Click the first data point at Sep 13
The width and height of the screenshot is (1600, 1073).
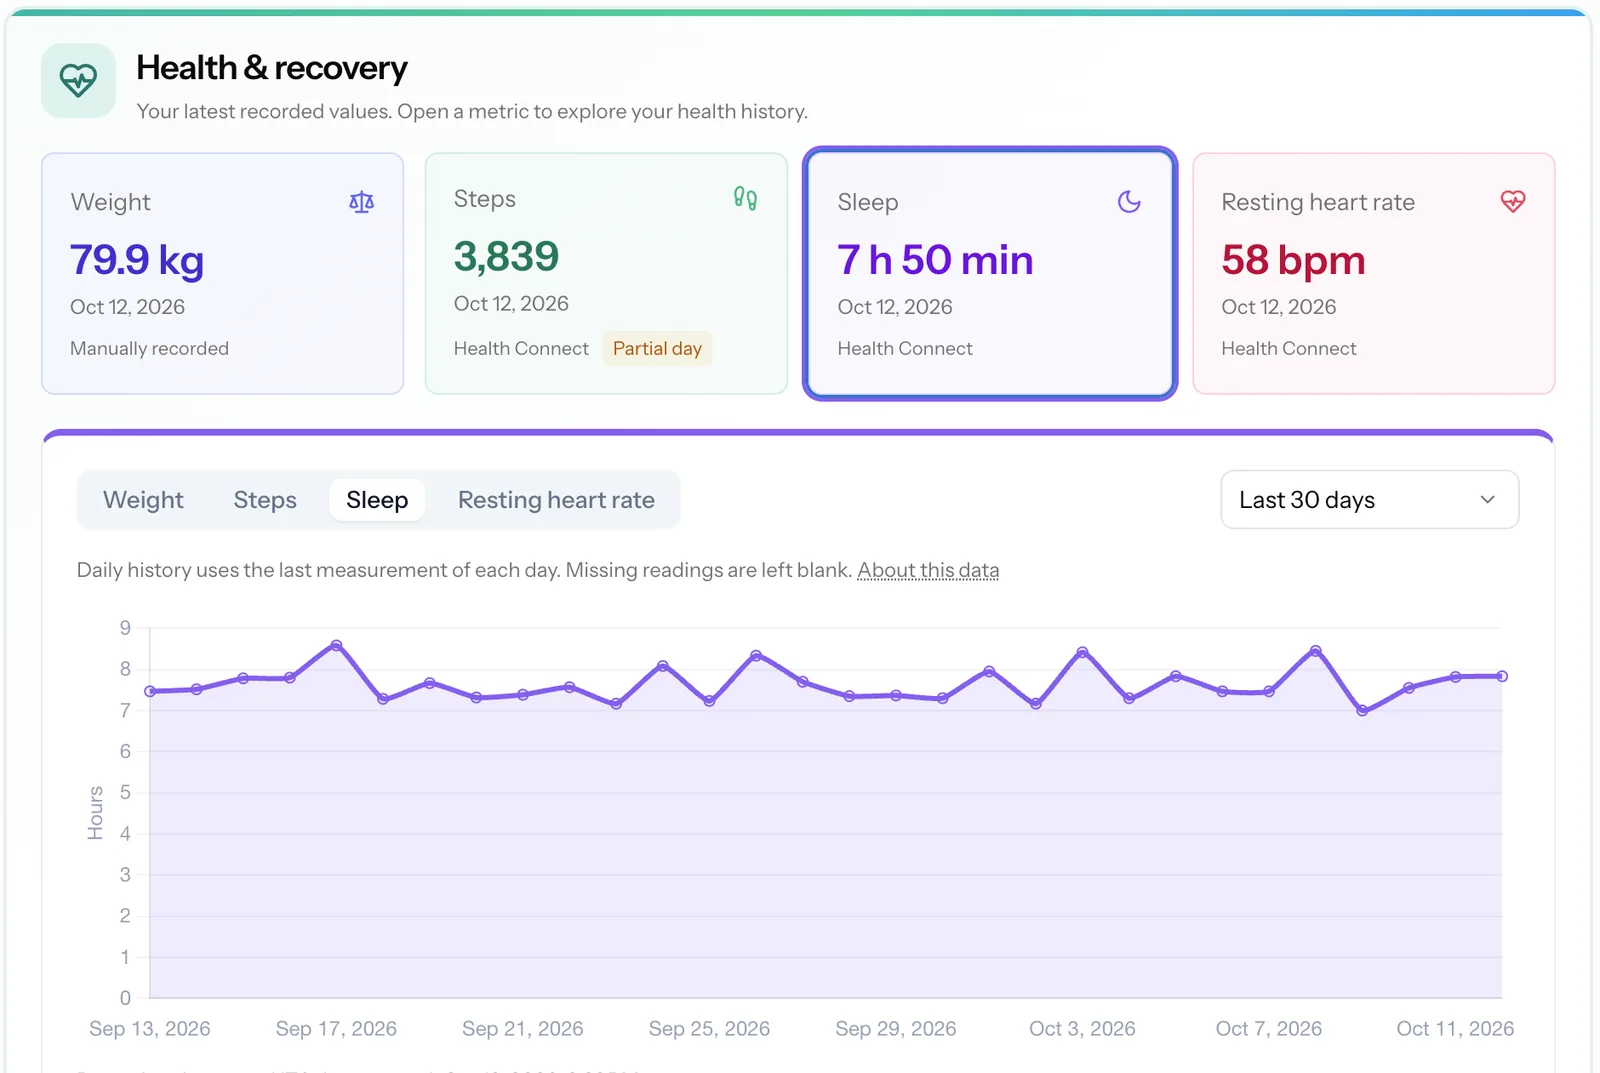[150, 691]
